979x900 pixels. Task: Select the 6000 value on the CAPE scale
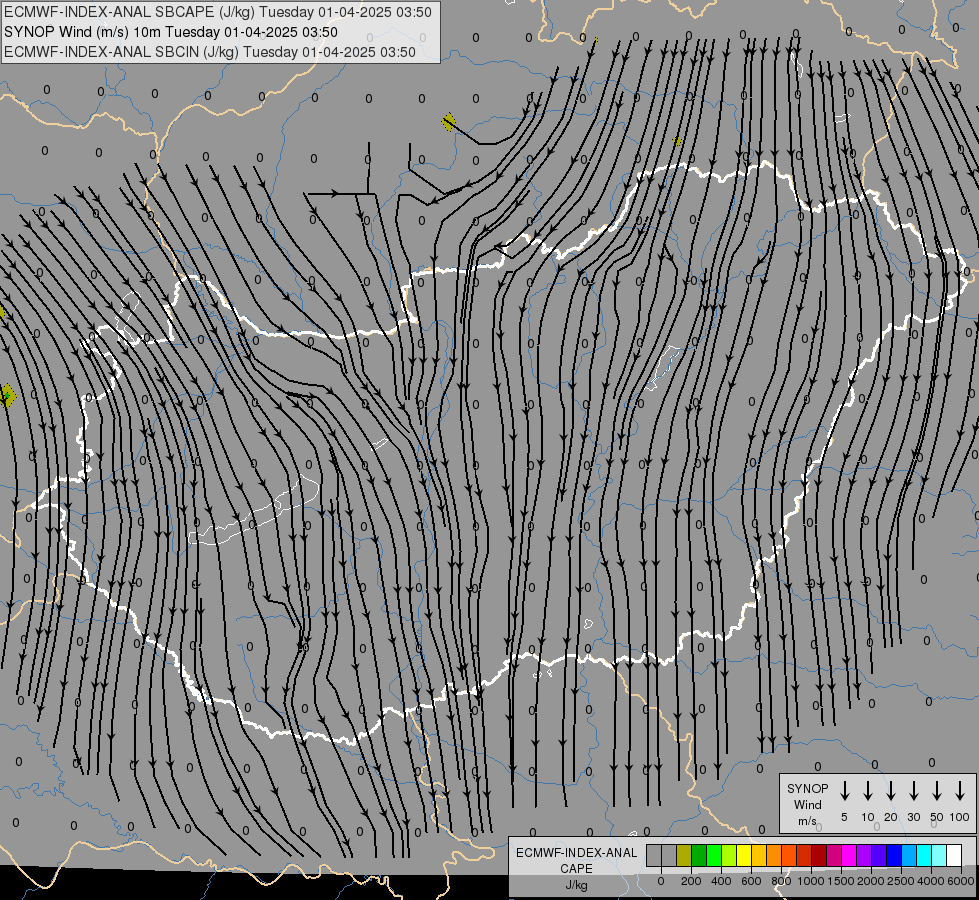(x=961, y=881)
